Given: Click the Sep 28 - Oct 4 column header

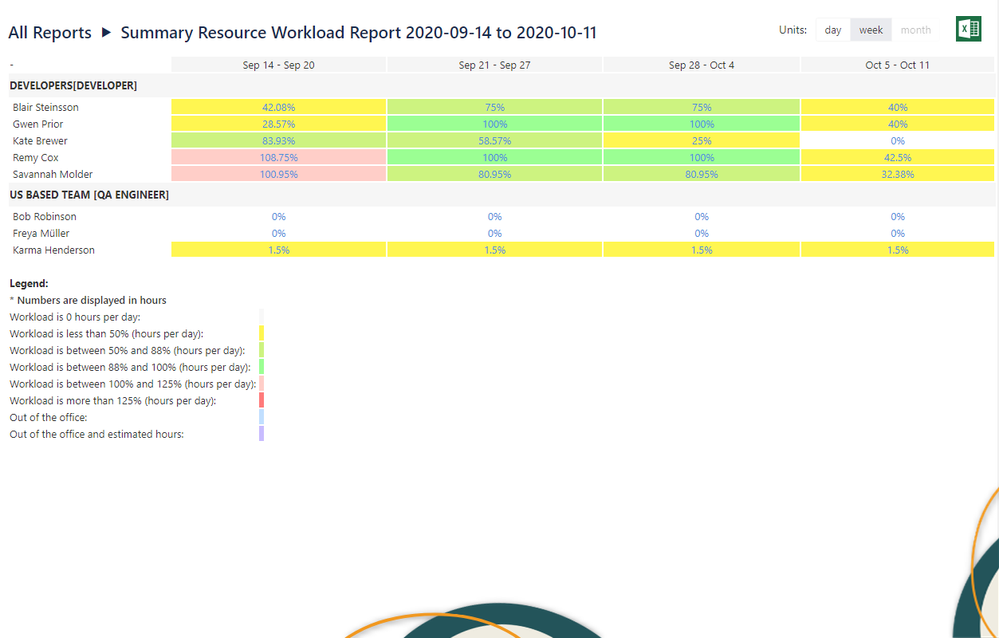Looking at the screenshot, I should point(701,65).
